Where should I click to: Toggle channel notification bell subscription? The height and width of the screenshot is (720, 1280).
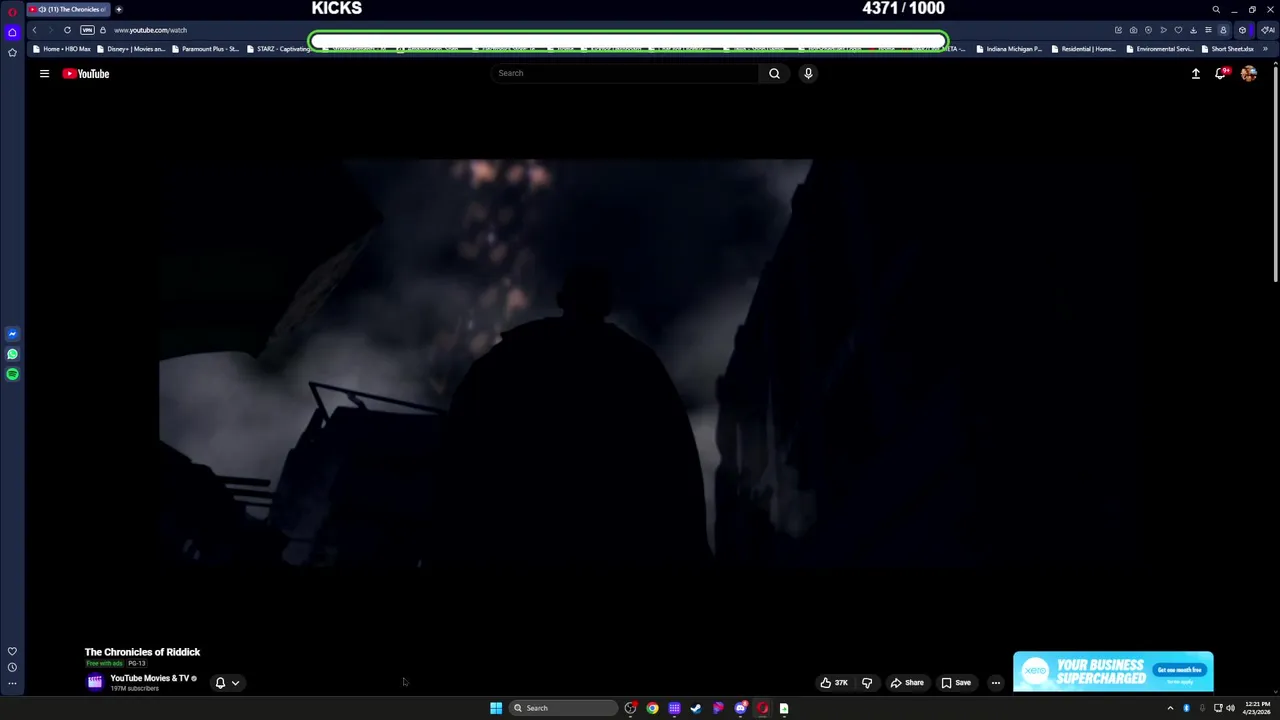[x=220, y=683]
